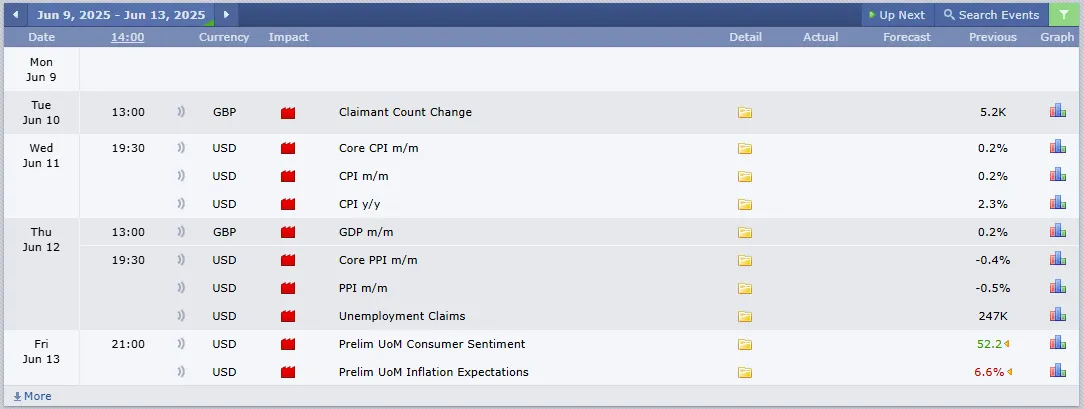Open the Jun 9 - Jun 13 date range picker
The width and height of the screenshot is (1084, 409).
(x=121, y=15)
